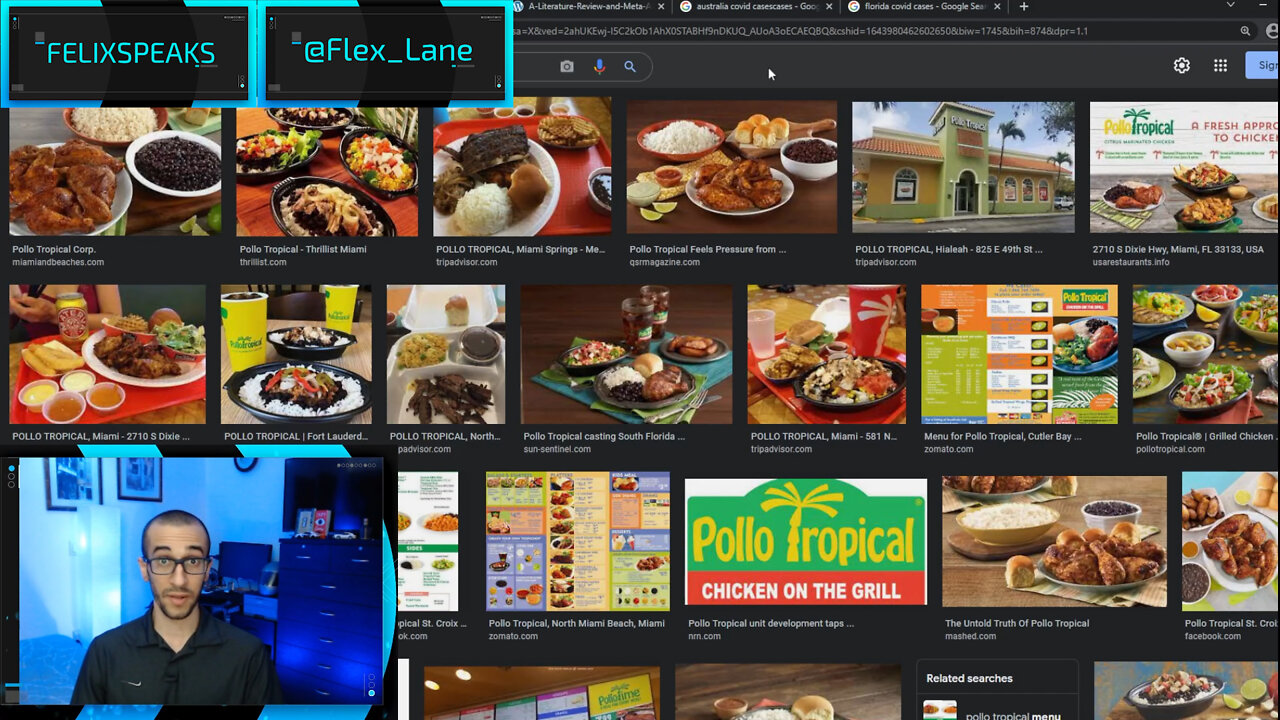Close the australia covid cases tab
Viewport: 1280px width, 720px height.
[x=829, y=7]
